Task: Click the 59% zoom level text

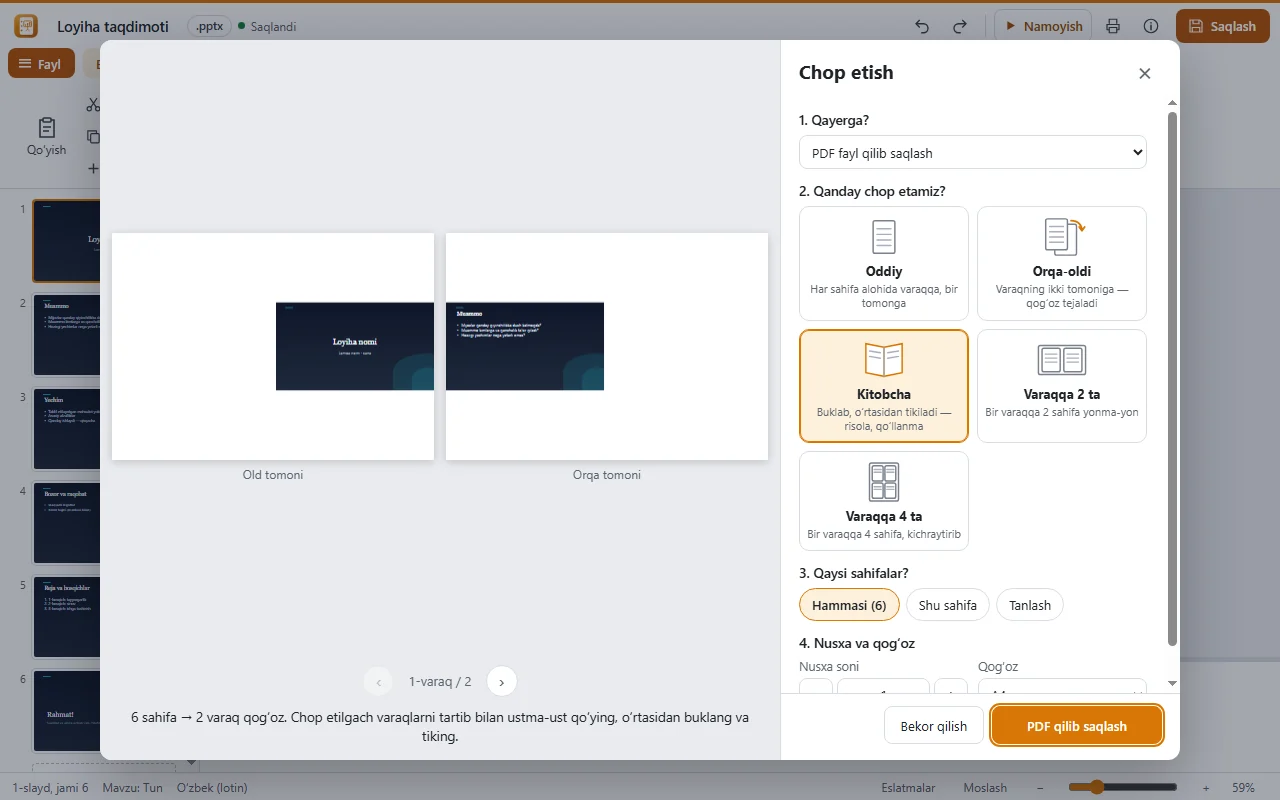Action: tap(1243, 787)
